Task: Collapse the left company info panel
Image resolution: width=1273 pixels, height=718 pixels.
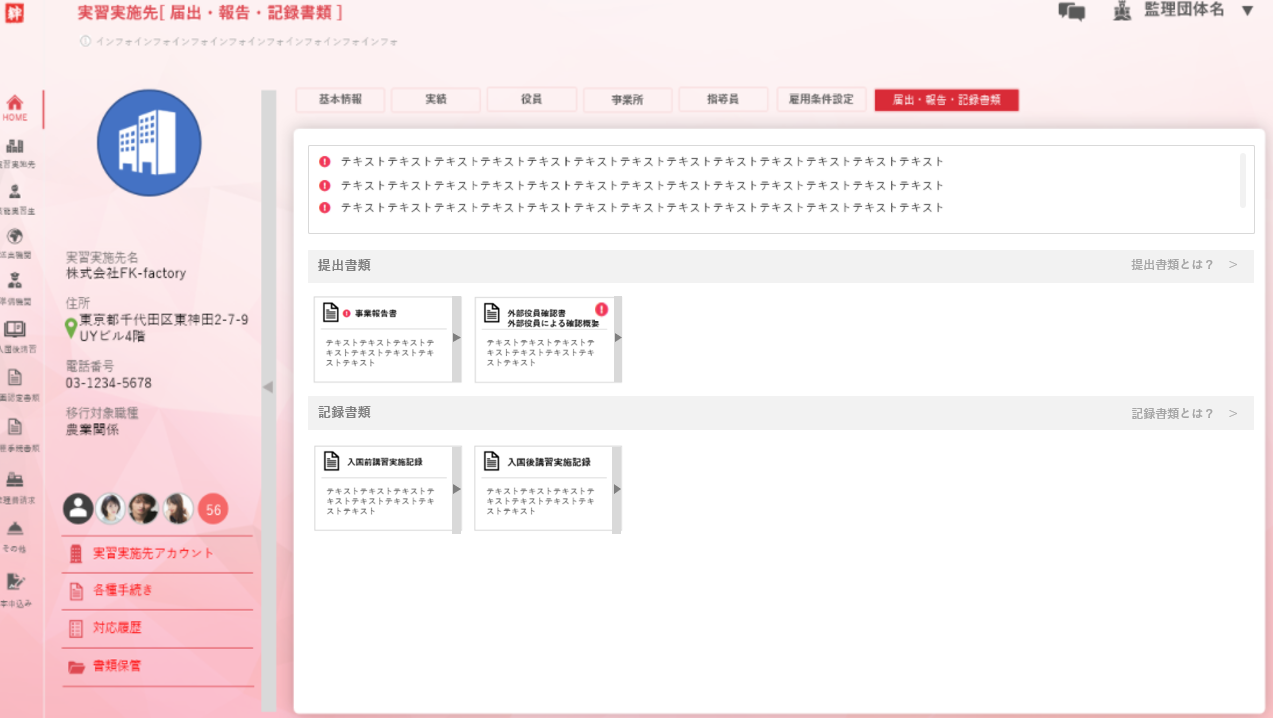Action: coord(268,387)
